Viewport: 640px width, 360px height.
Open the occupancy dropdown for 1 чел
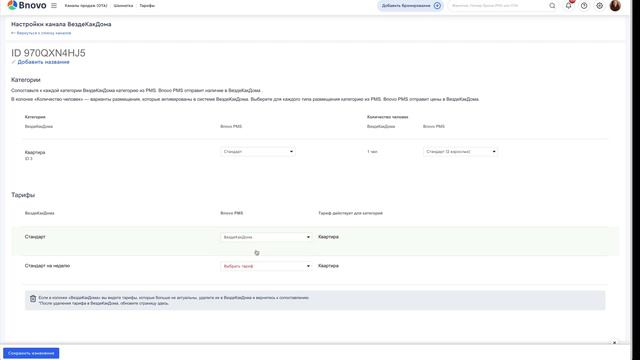tap(460, 151)
